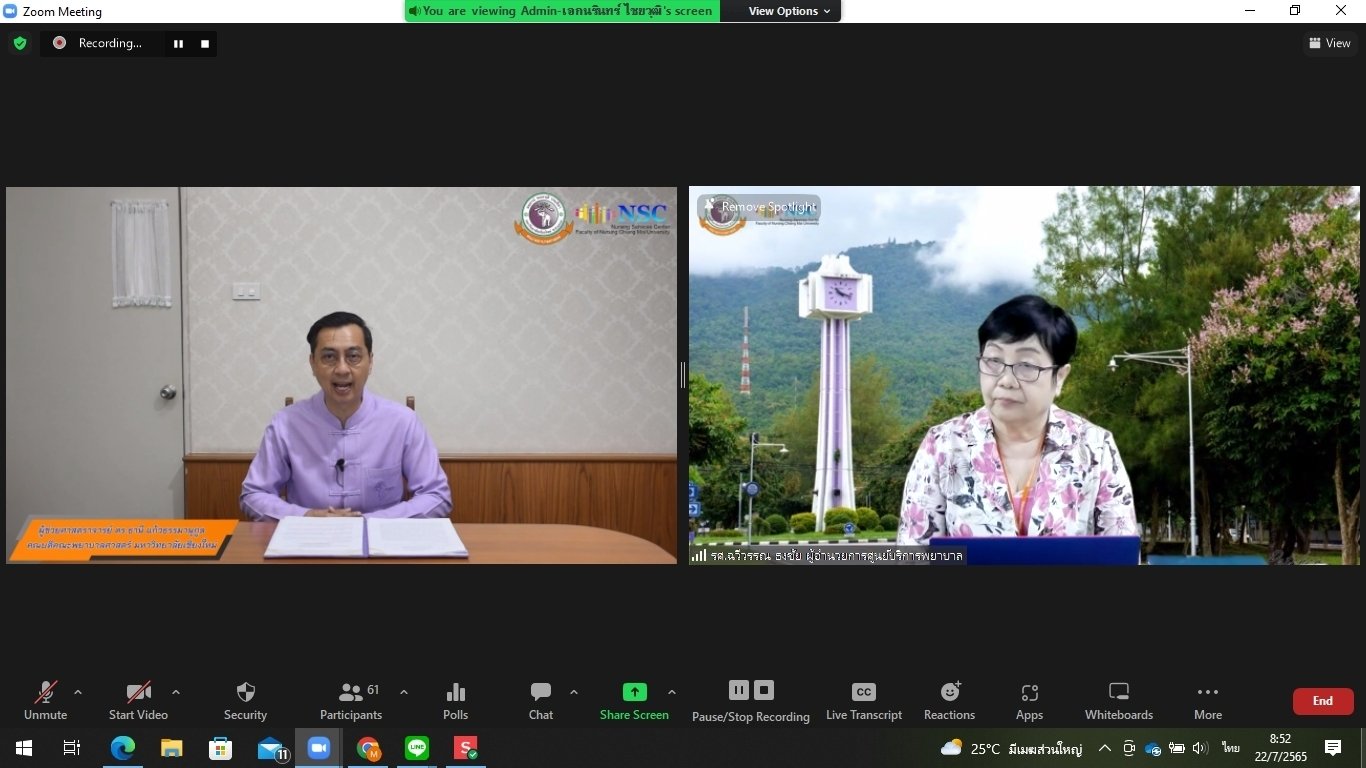
Task: Expand chat options arrow
Action: (x=574, y=692)
